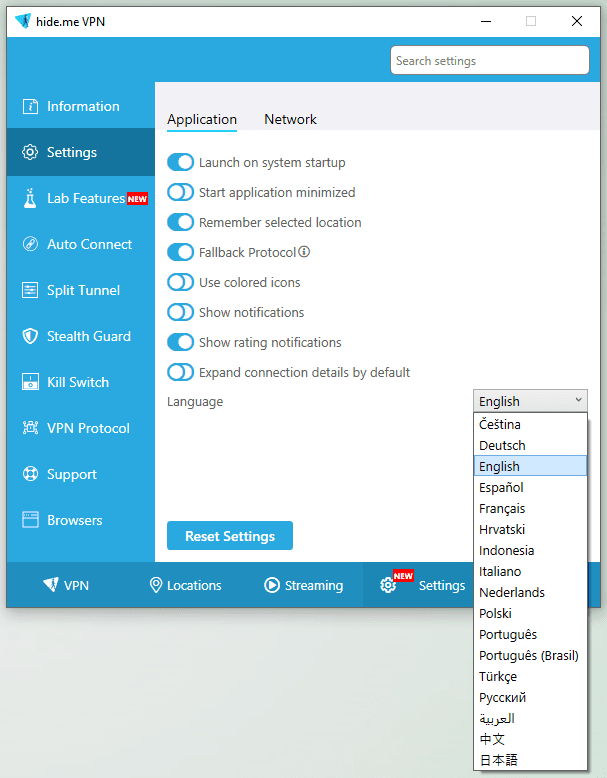Click the Browsers window icon

[x=30, y=520]
